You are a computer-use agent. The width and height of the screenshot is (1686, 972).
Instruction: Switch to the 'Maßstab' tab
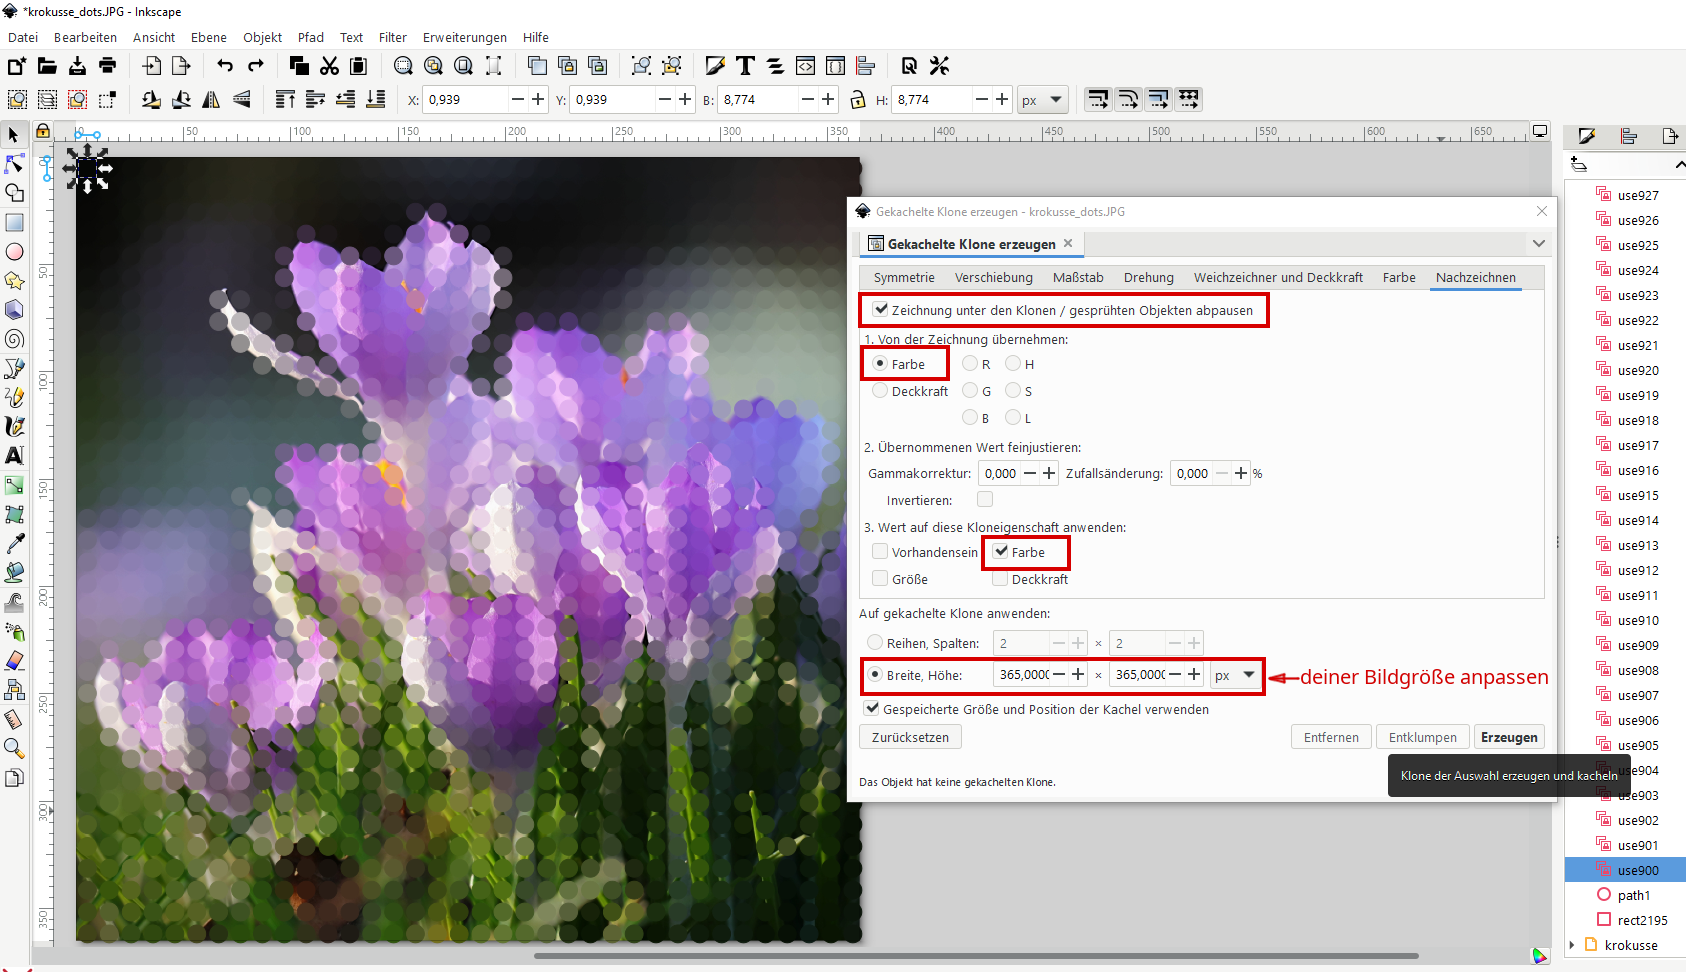[1078, 278]
